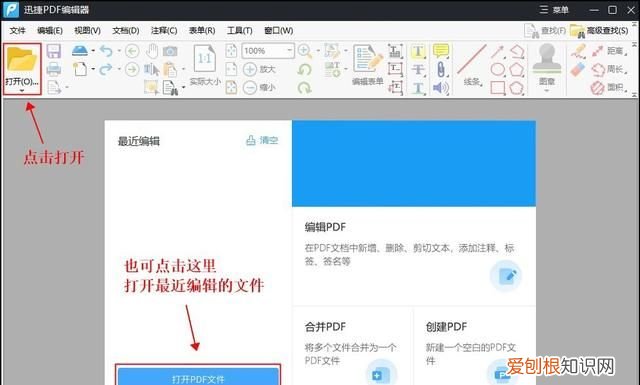Open the 视图(V) menu
Viewport: 640px width, 385px height.
tap(87, 31)
